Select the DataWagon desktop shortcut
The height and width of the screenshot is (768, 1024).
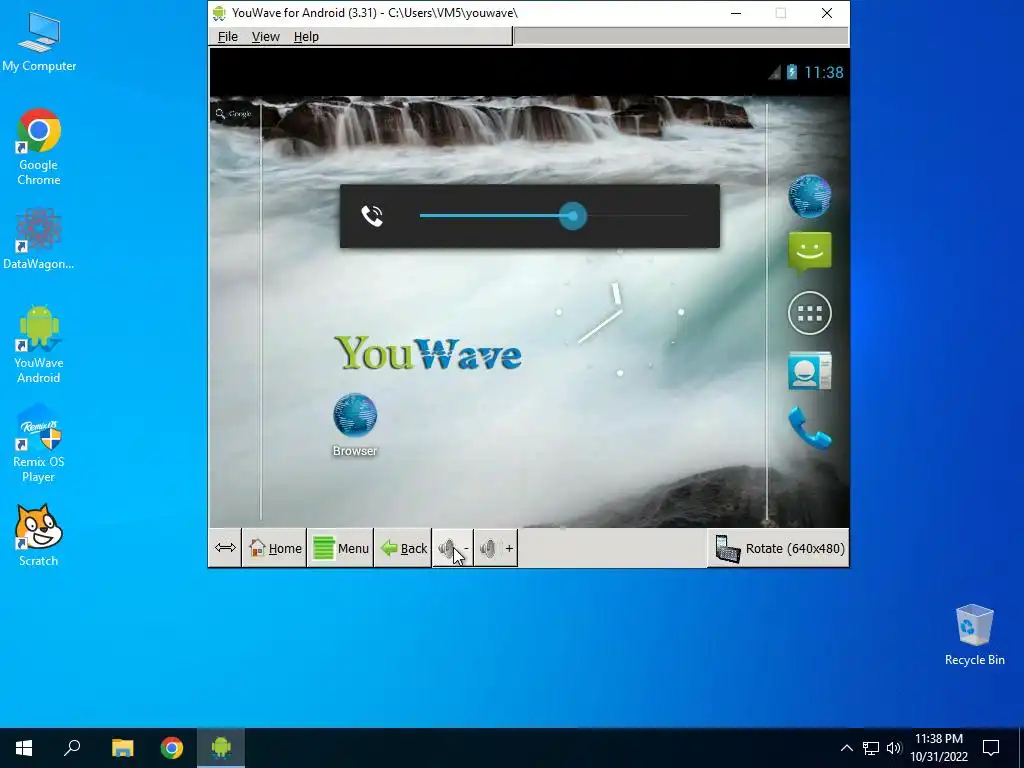[x=39, y=239]
